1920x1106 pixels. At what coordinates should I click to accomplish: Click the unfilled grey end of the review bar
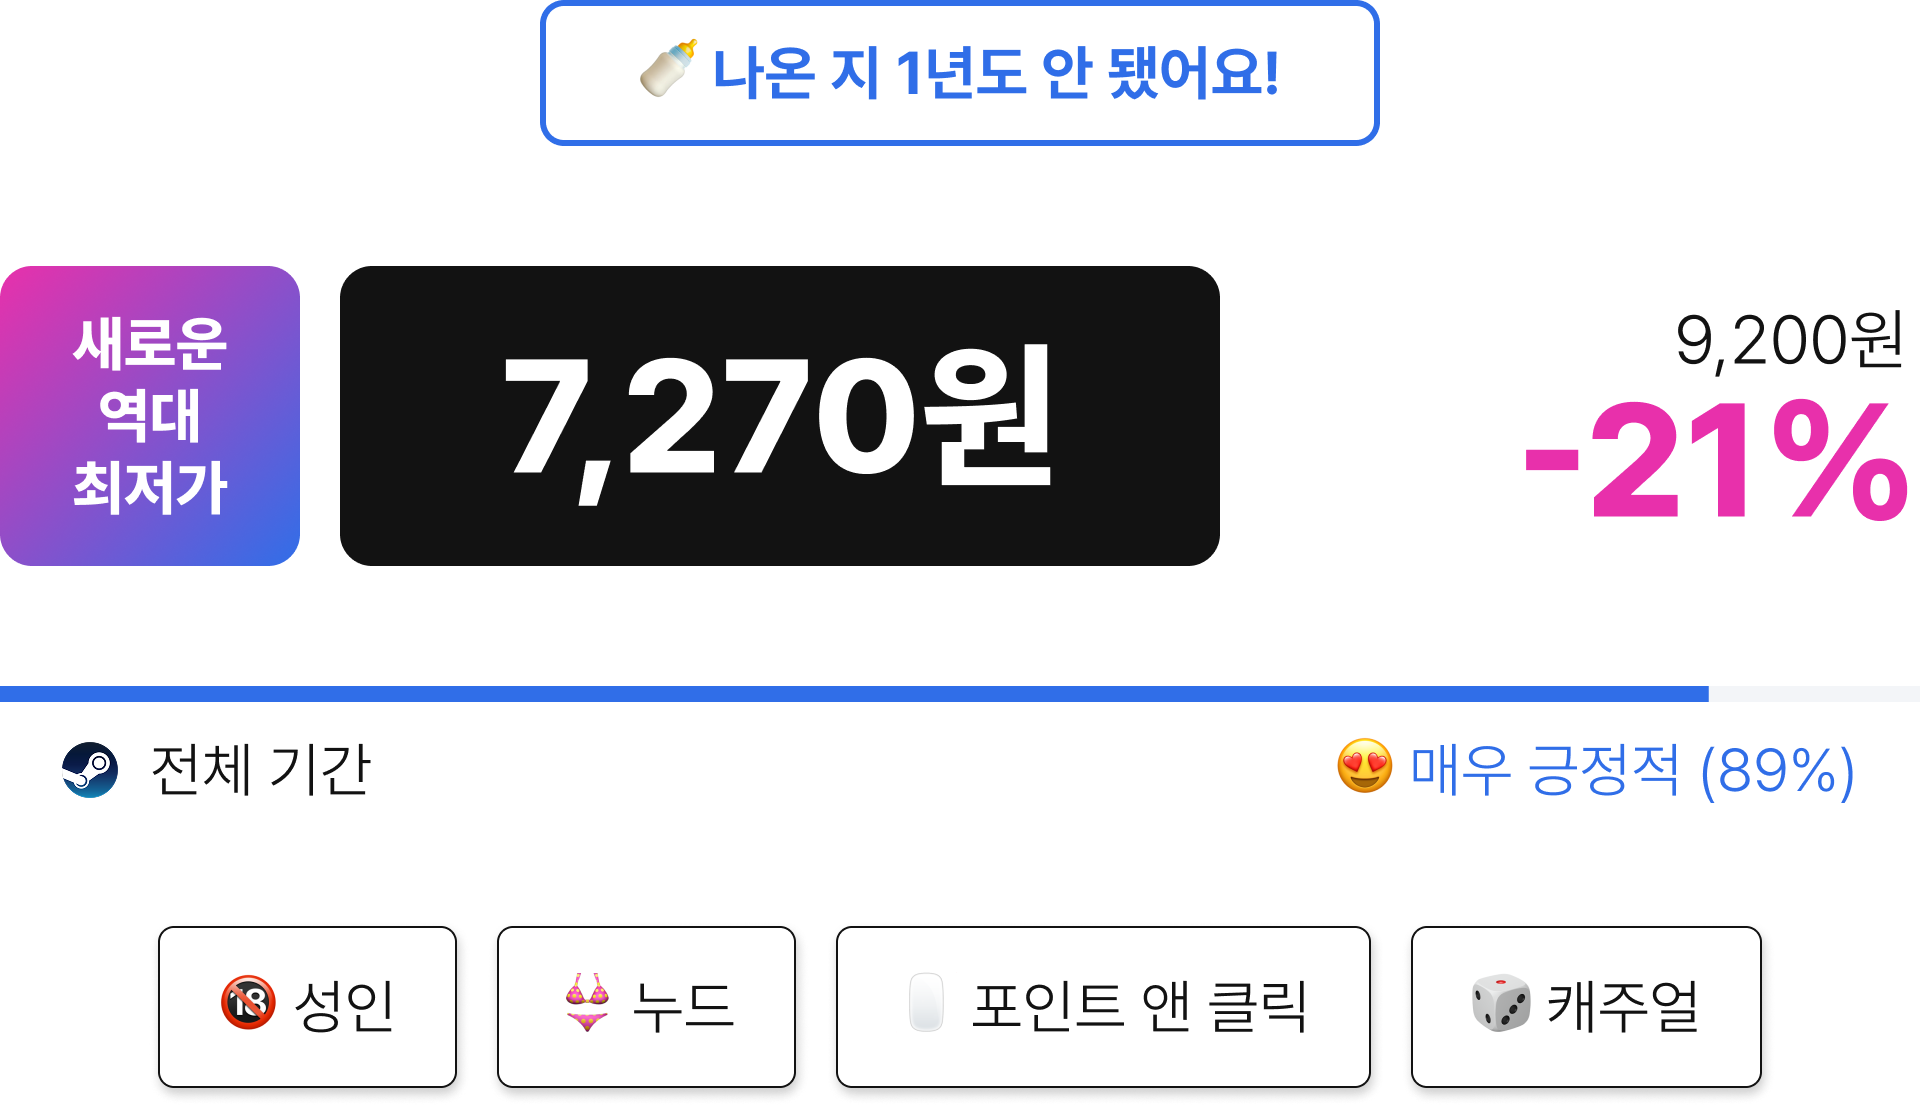tap(1814, 694)
